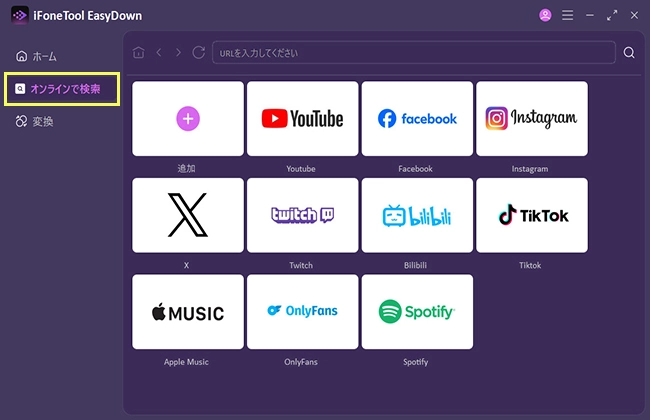Click the purple plus add tile
The width and height of the screenshot is (650, 420).
click(x=188, y=119)
